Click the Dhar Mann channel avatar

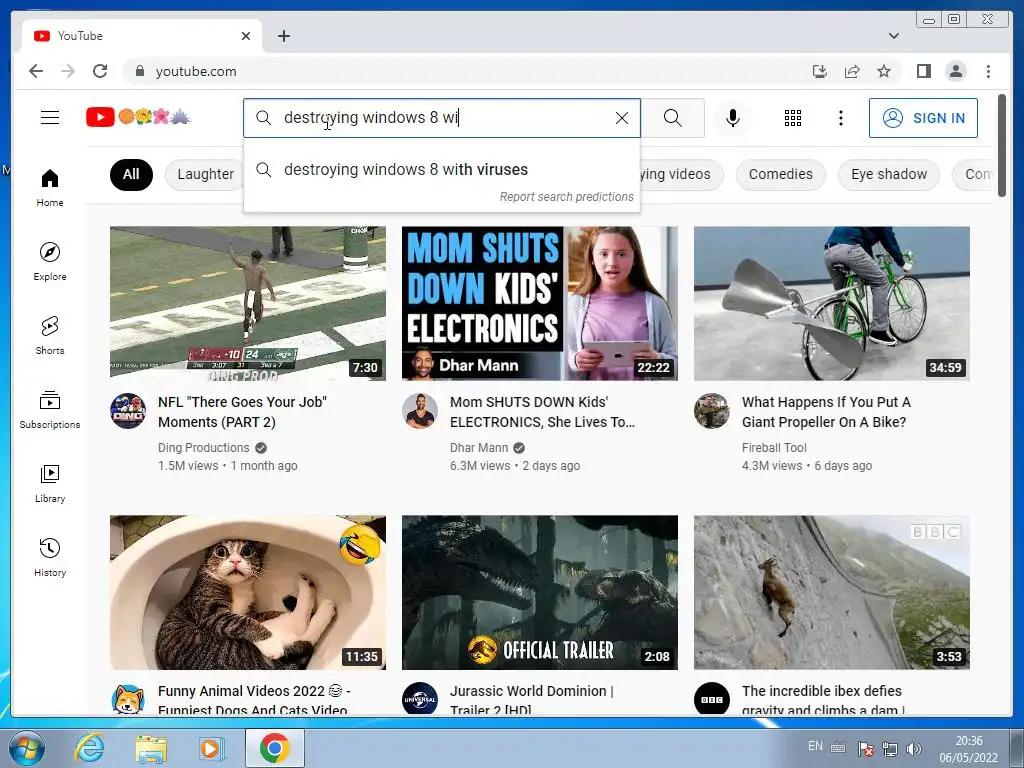(x=420, y=411)
